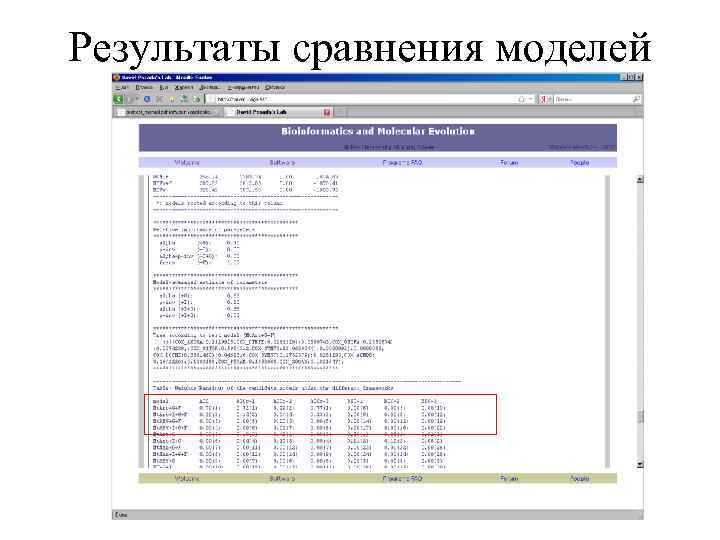
Task: Open Software link in olive footer bar
Action: pos(282,478)
